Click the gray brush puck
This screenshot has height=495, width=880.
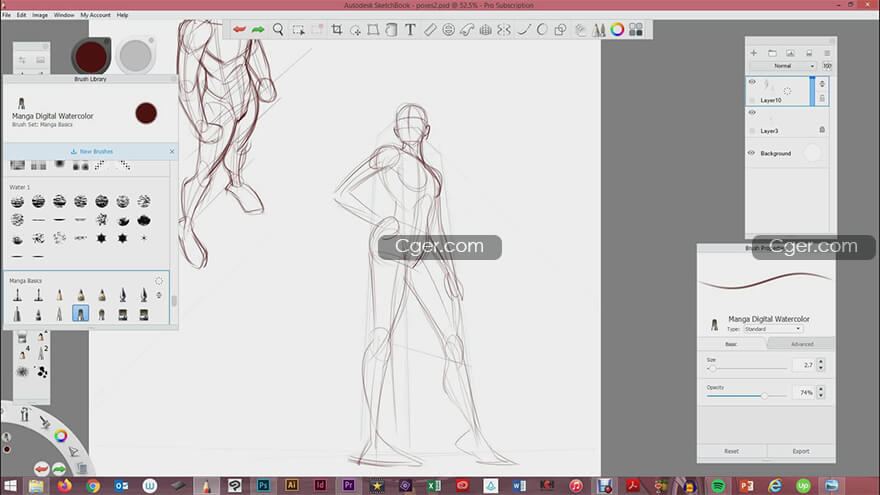point(135,55)
